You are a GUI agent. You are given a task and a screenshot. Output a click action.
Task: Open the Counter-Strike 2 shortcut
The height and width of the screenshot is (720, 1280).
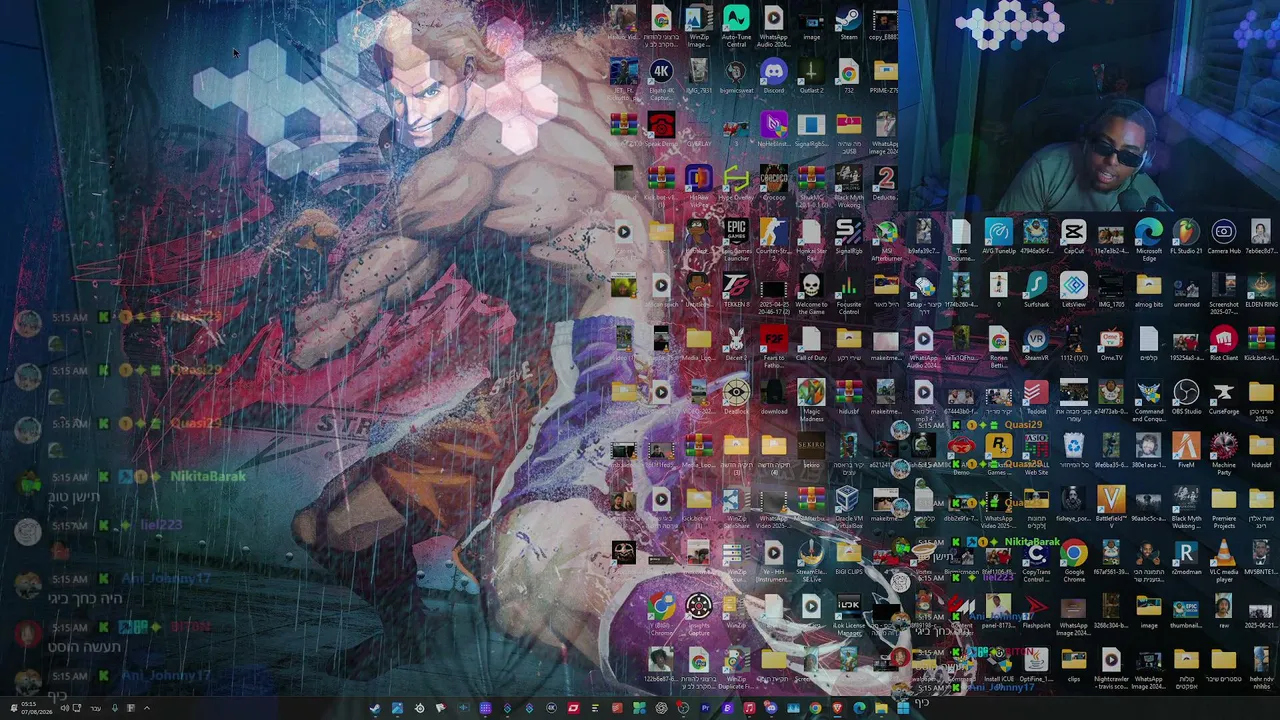tap(773, 238)
